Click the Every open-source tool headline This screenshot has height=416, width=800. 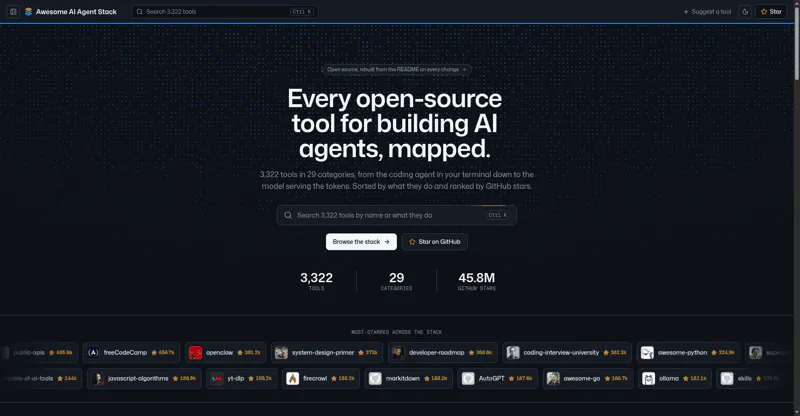[395, 124]
